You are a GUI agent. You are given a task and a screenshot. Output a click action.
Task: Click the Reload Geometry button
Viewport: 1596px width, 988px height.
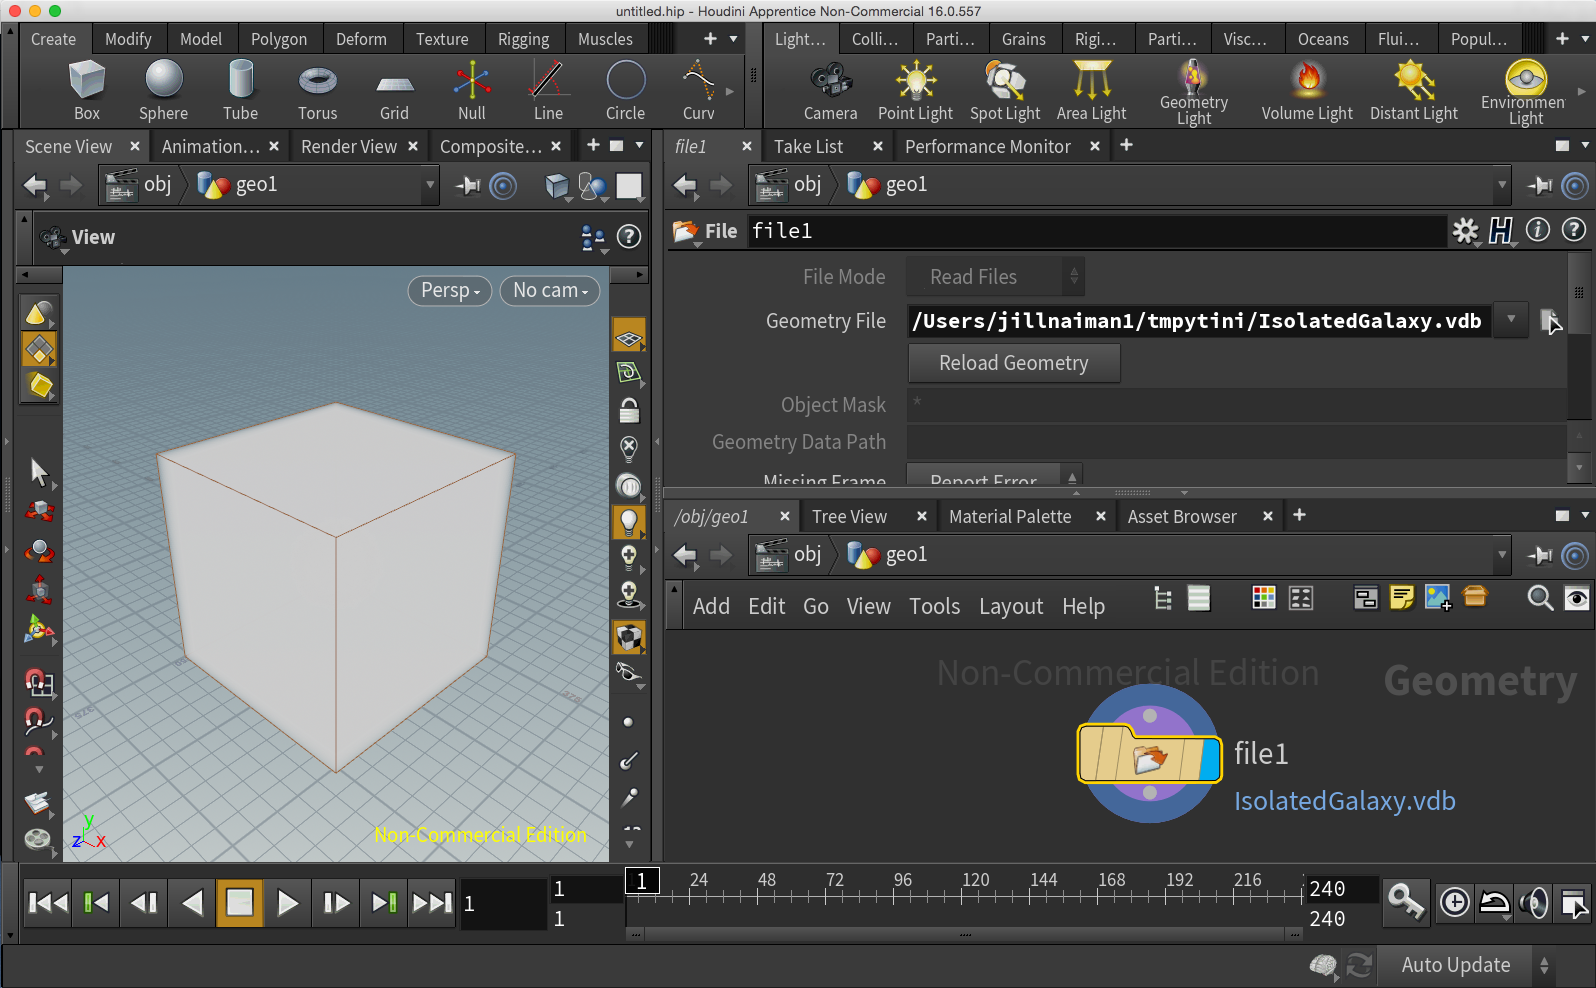pyautogui.click(x=1013, y=363)
